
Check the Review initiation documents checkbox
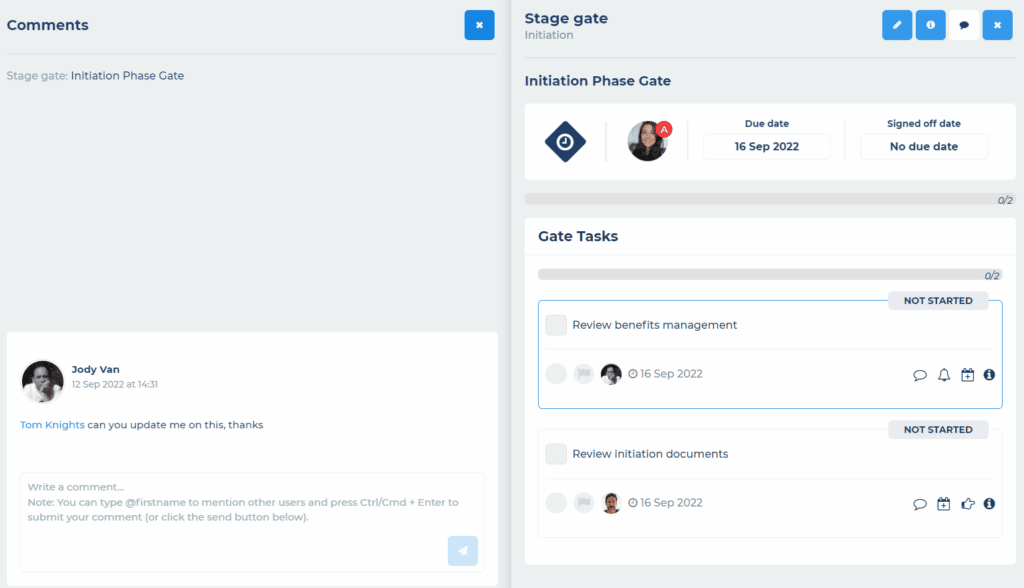pyautogui.click(x=556, y=453)
